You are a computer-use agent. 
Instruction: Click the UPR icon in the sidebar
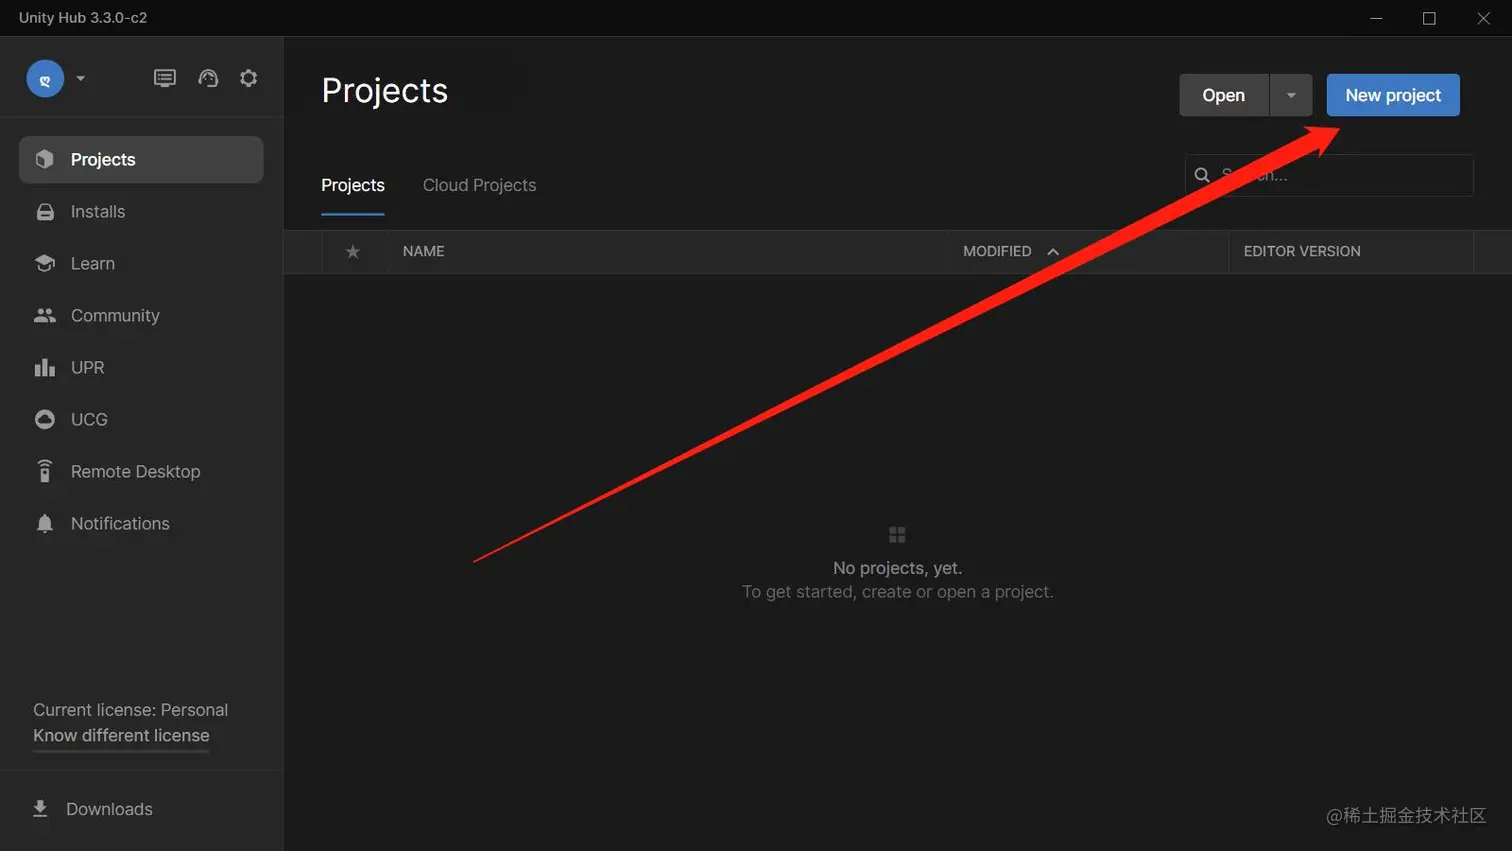click(x=45, y=367)
